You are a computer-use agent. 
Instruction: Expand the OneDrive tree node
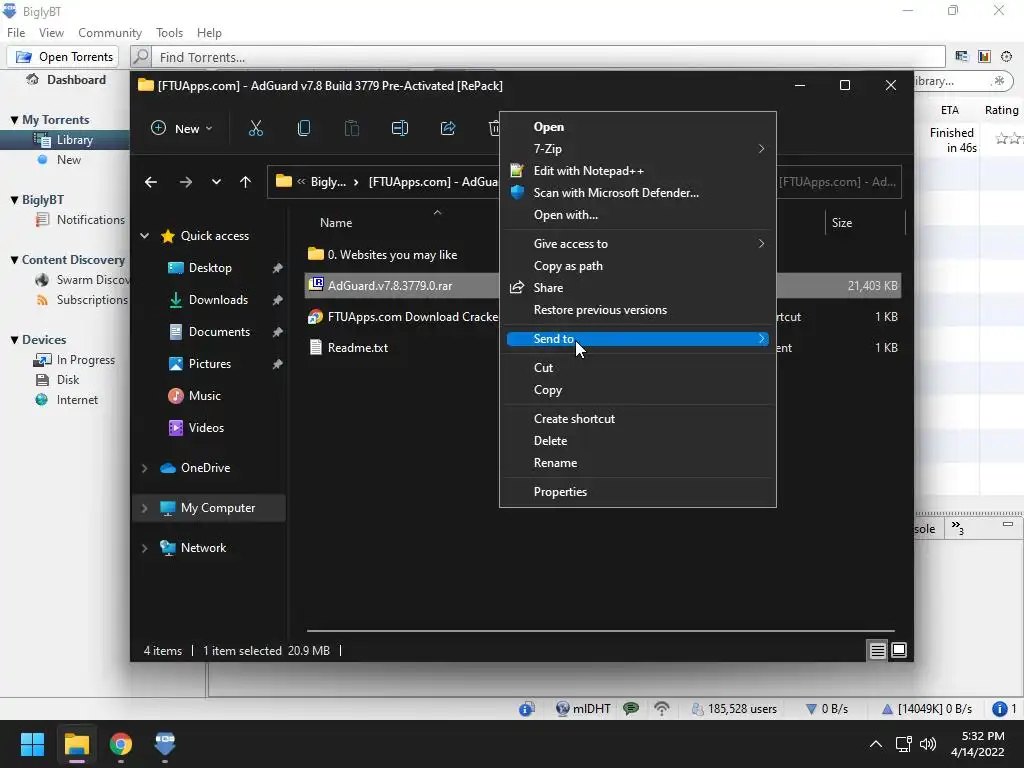pyautogui.click(x=144, y=468)
